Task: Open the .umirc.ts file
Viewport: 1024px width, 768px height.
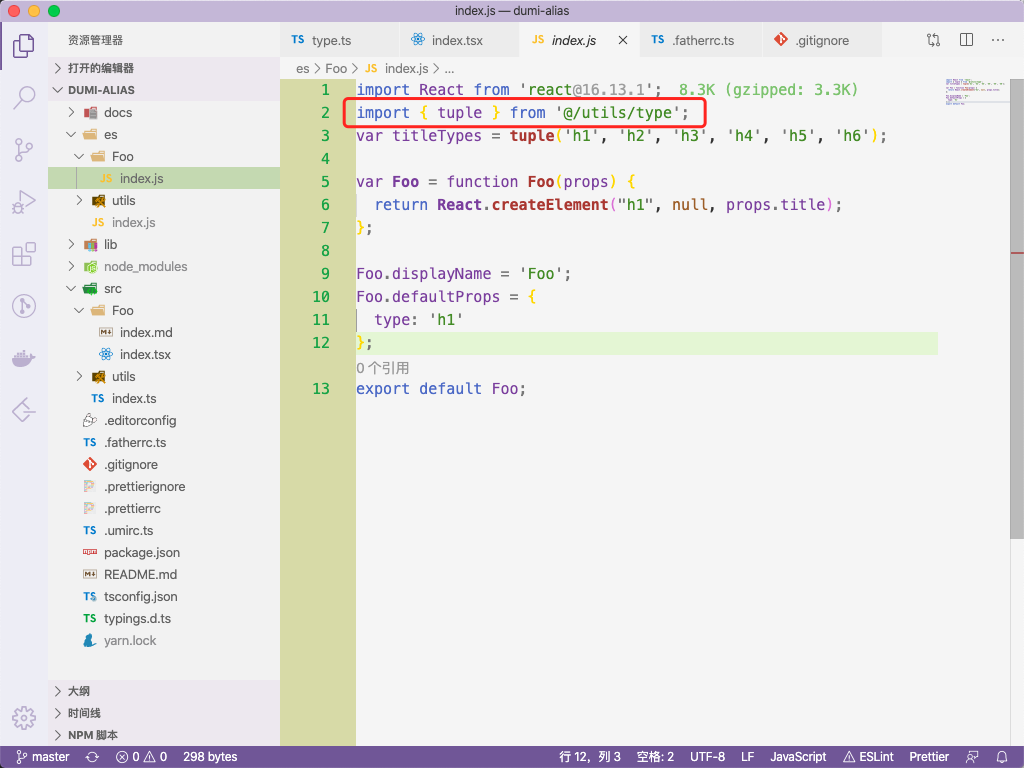Action: (x=164, y=530)
